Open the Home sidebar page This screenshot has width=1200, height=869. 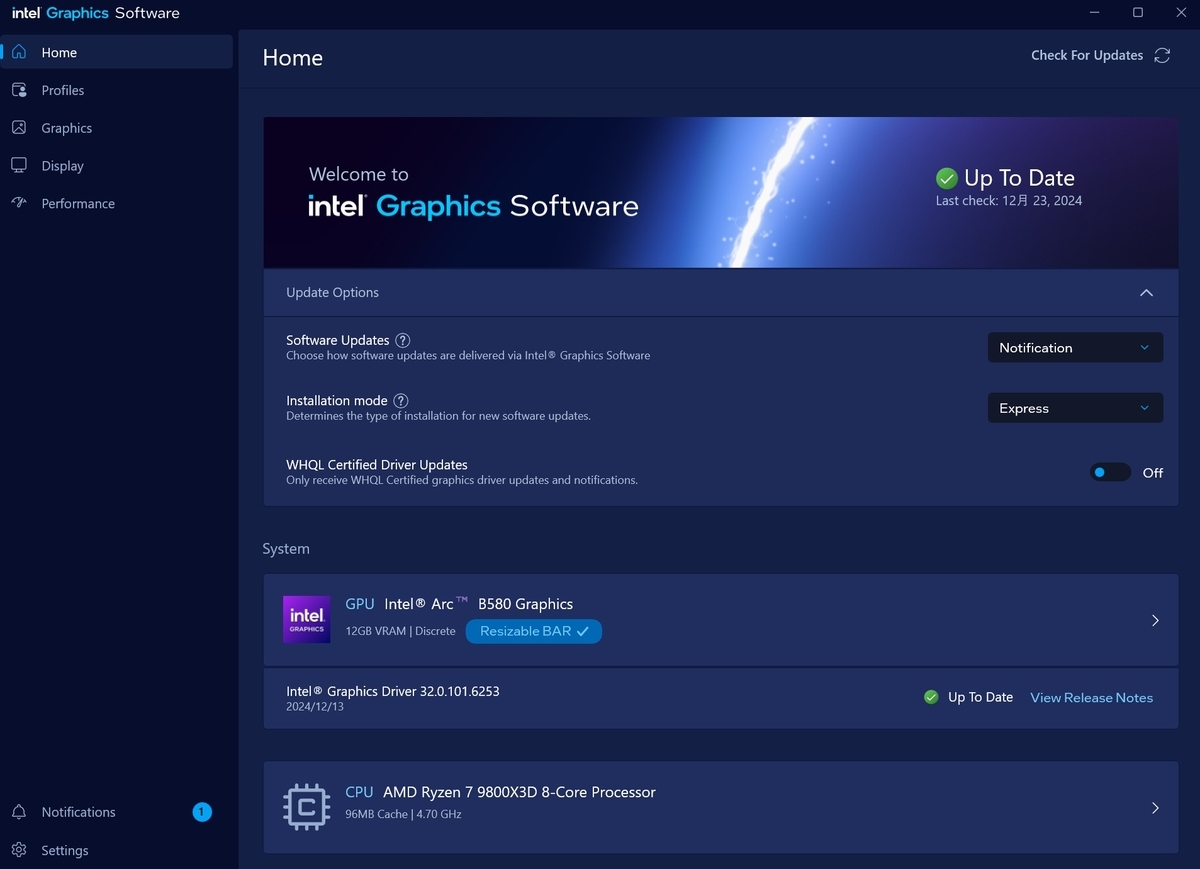(x=117, y=52)
